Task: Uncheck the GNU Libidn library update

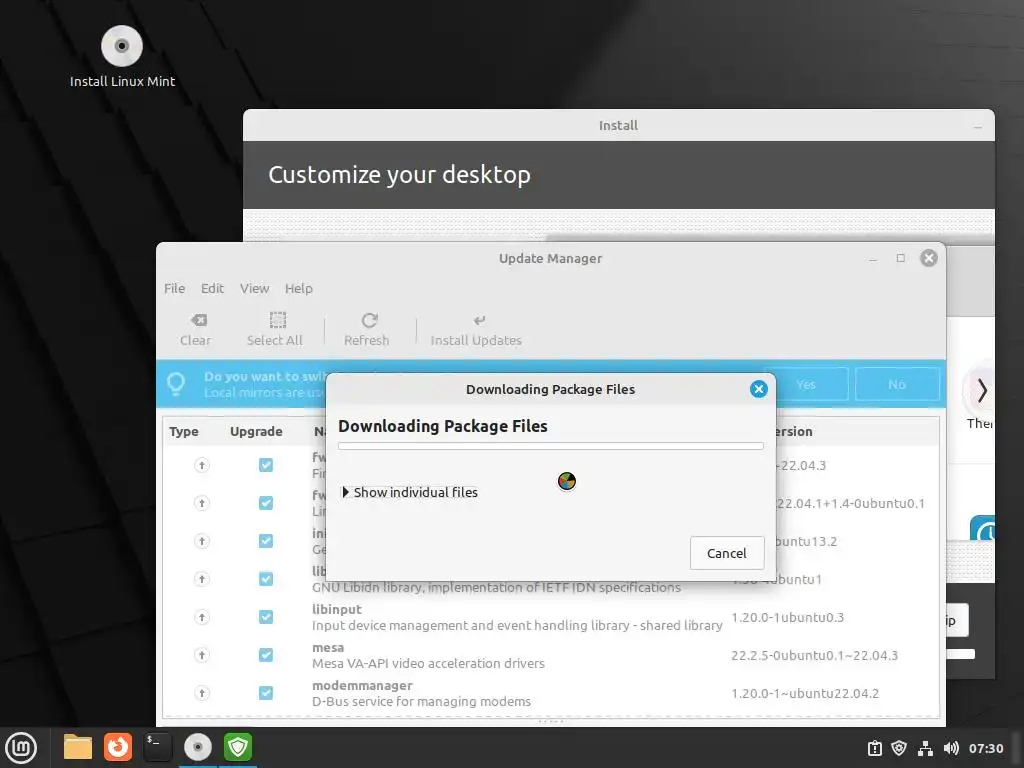Action: 266,579
